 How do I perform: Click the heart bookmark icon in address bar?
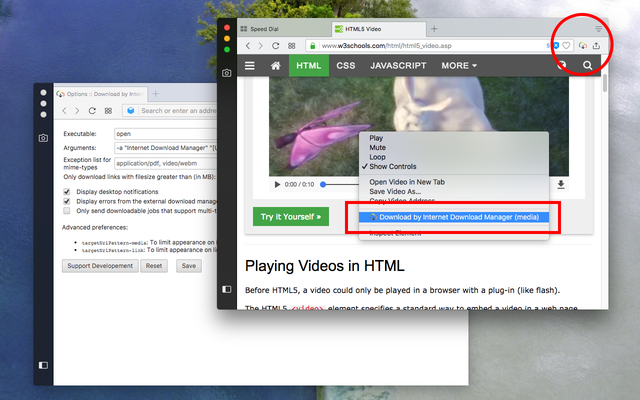coord(566,46)
